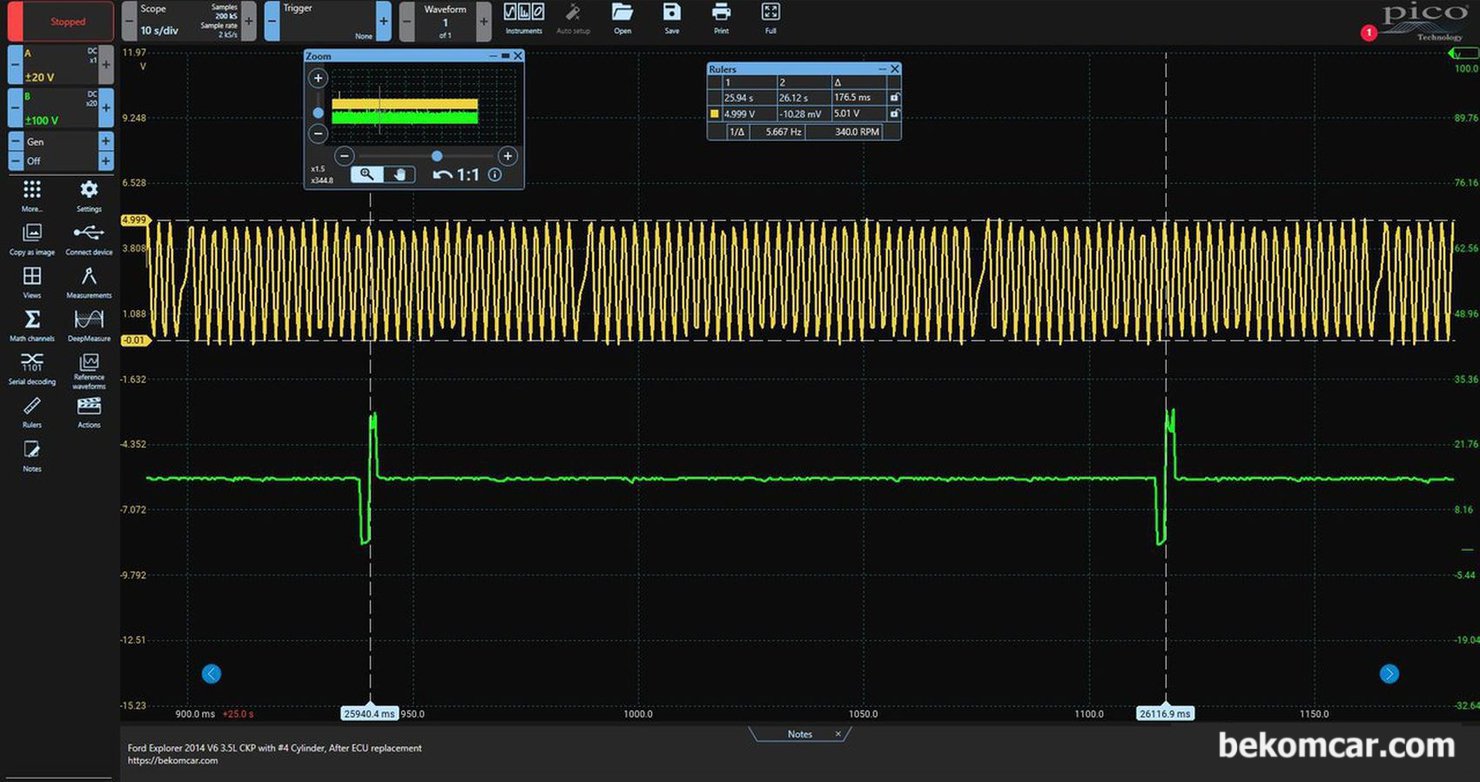Click the Auto setup wand icon
The width and height of the screenshot is (1480, 782).
[x=573, y=18]
